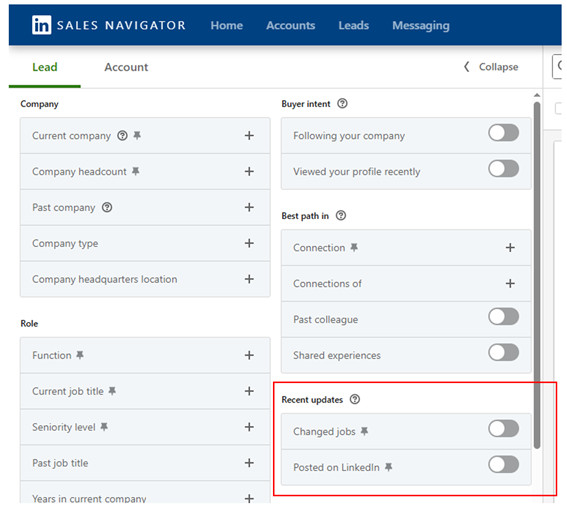This screenshot has width=567, height=507.
Task: Select the Lead tab
Action: [x=44, y=67]
